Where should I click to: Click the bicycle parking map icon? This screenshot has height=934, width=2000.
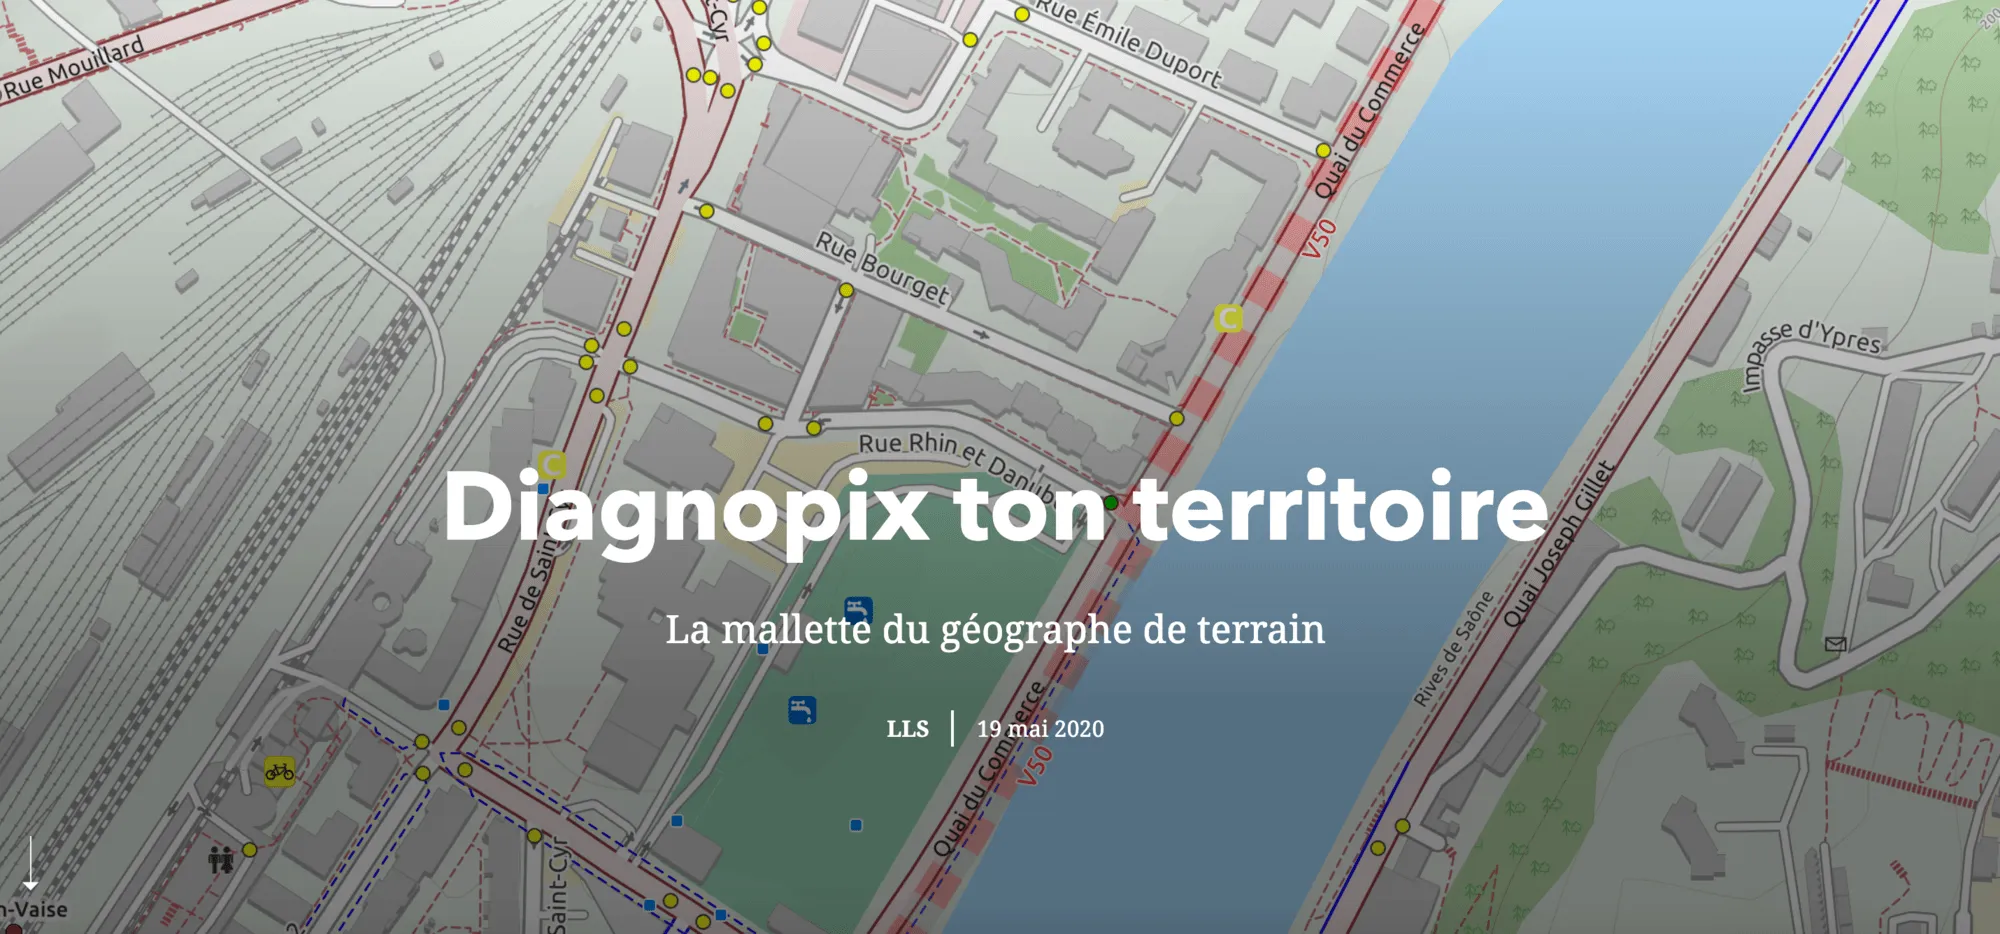(x=280, y=771)
